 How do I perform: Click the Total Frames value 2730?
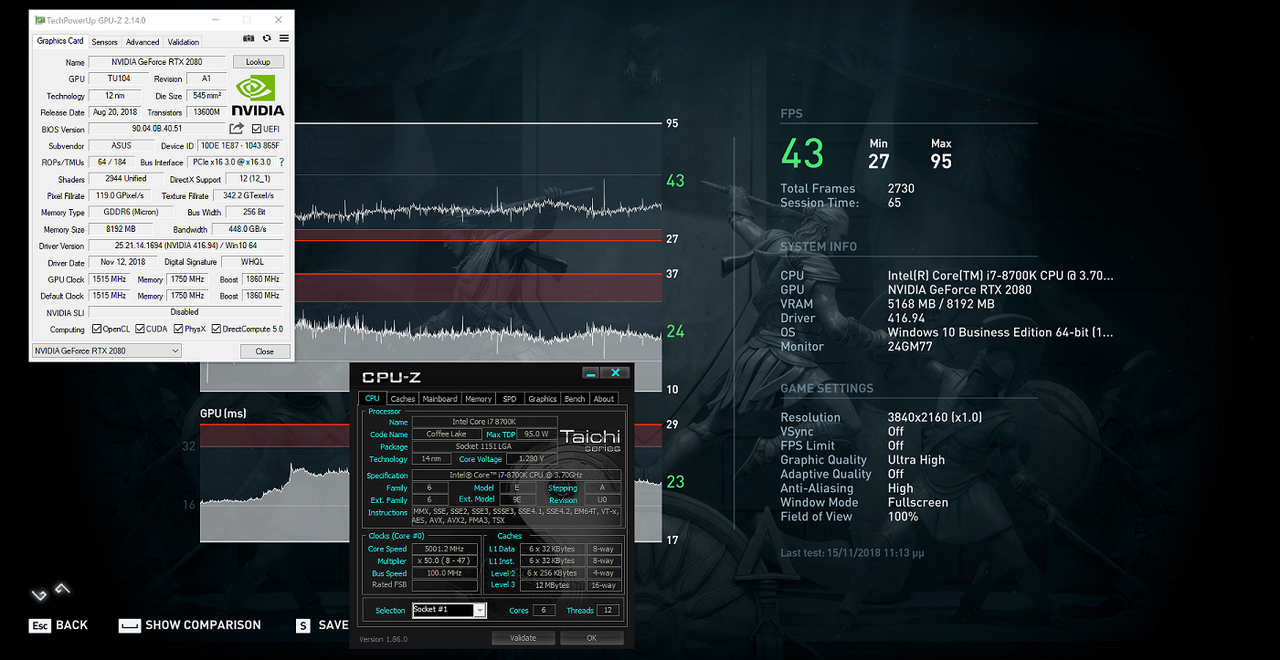pyautogui.click(x=900, y=188)
